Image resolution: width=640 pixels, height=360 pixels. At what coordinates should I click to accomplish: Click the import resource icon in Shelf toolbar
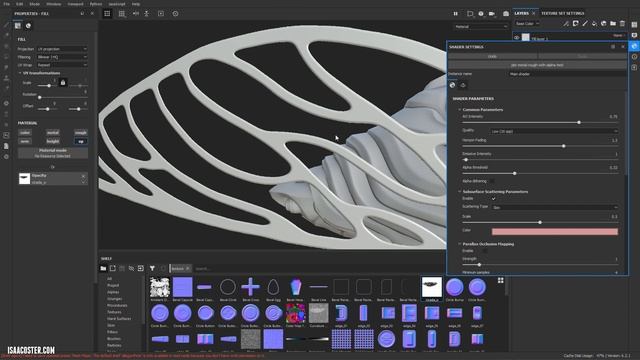point(141,268)
